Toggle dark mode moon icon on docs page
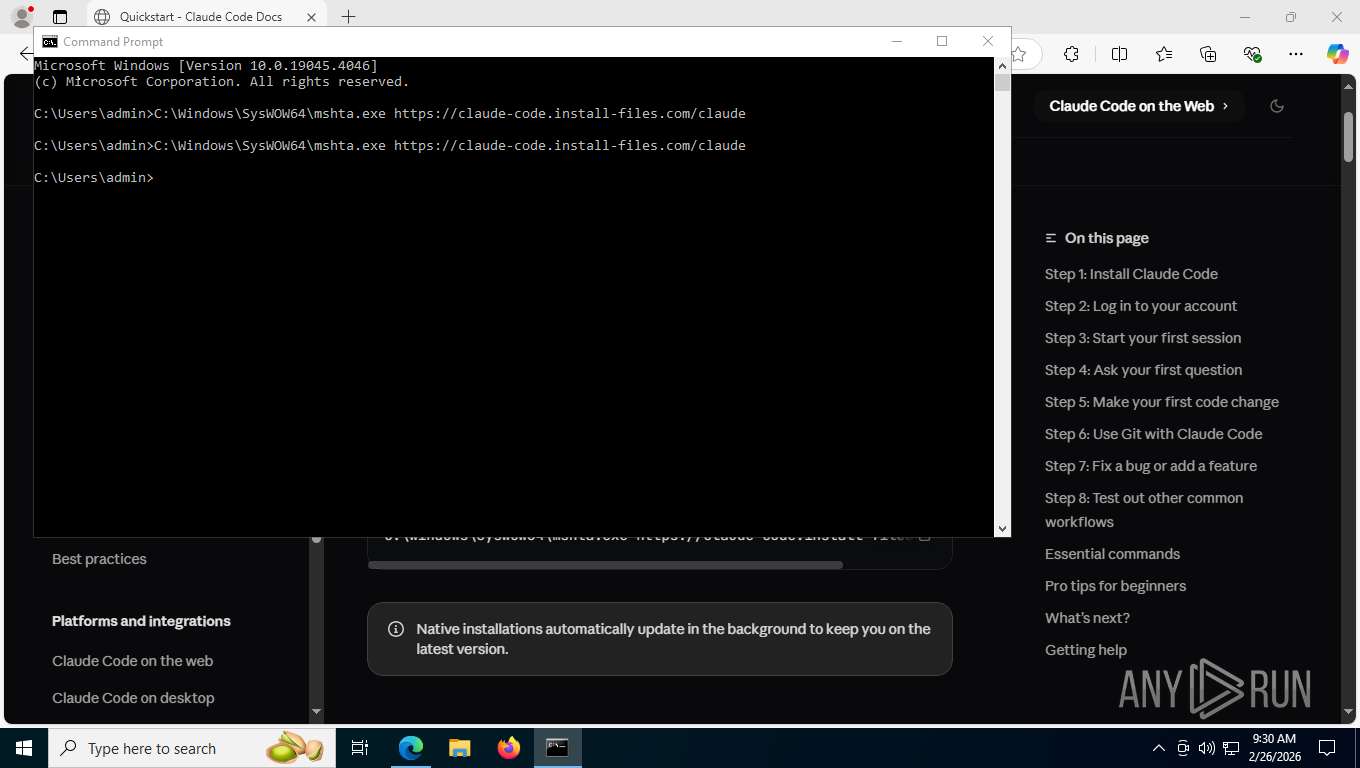The image size is (1360, 768). pos(1277,106)
